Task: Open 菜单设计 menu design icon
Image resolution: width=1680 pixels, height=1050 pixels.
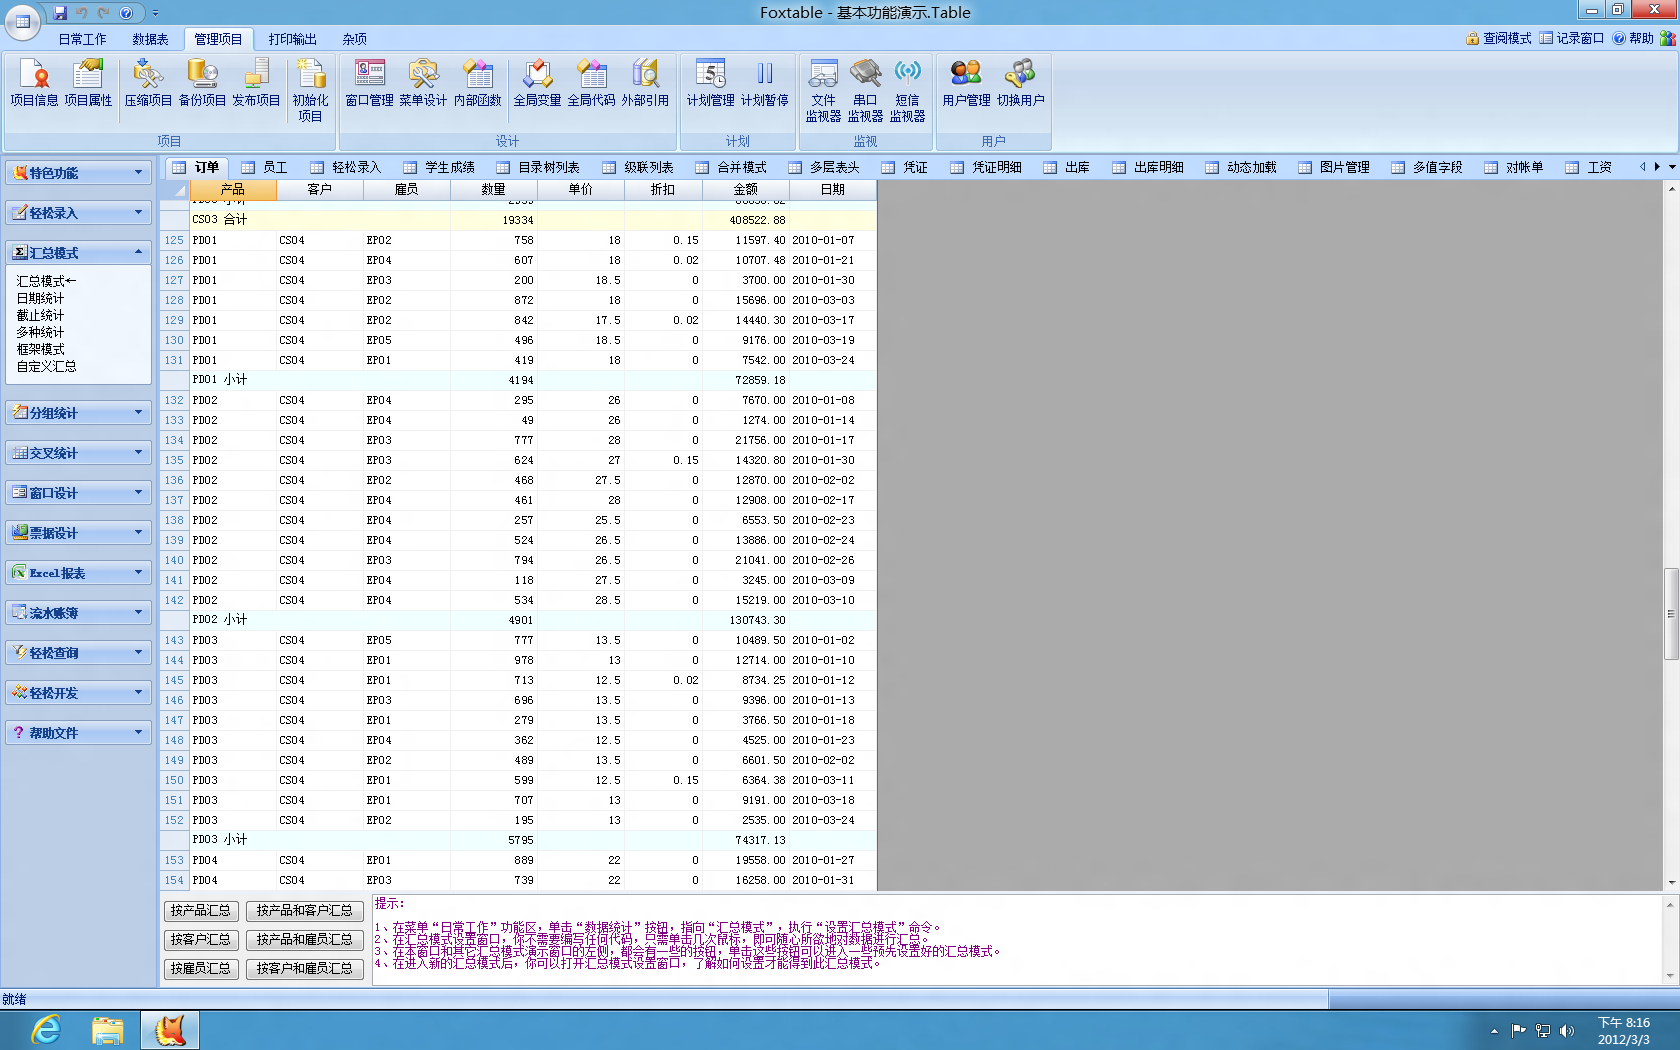Action: click(x=423, y=82)
